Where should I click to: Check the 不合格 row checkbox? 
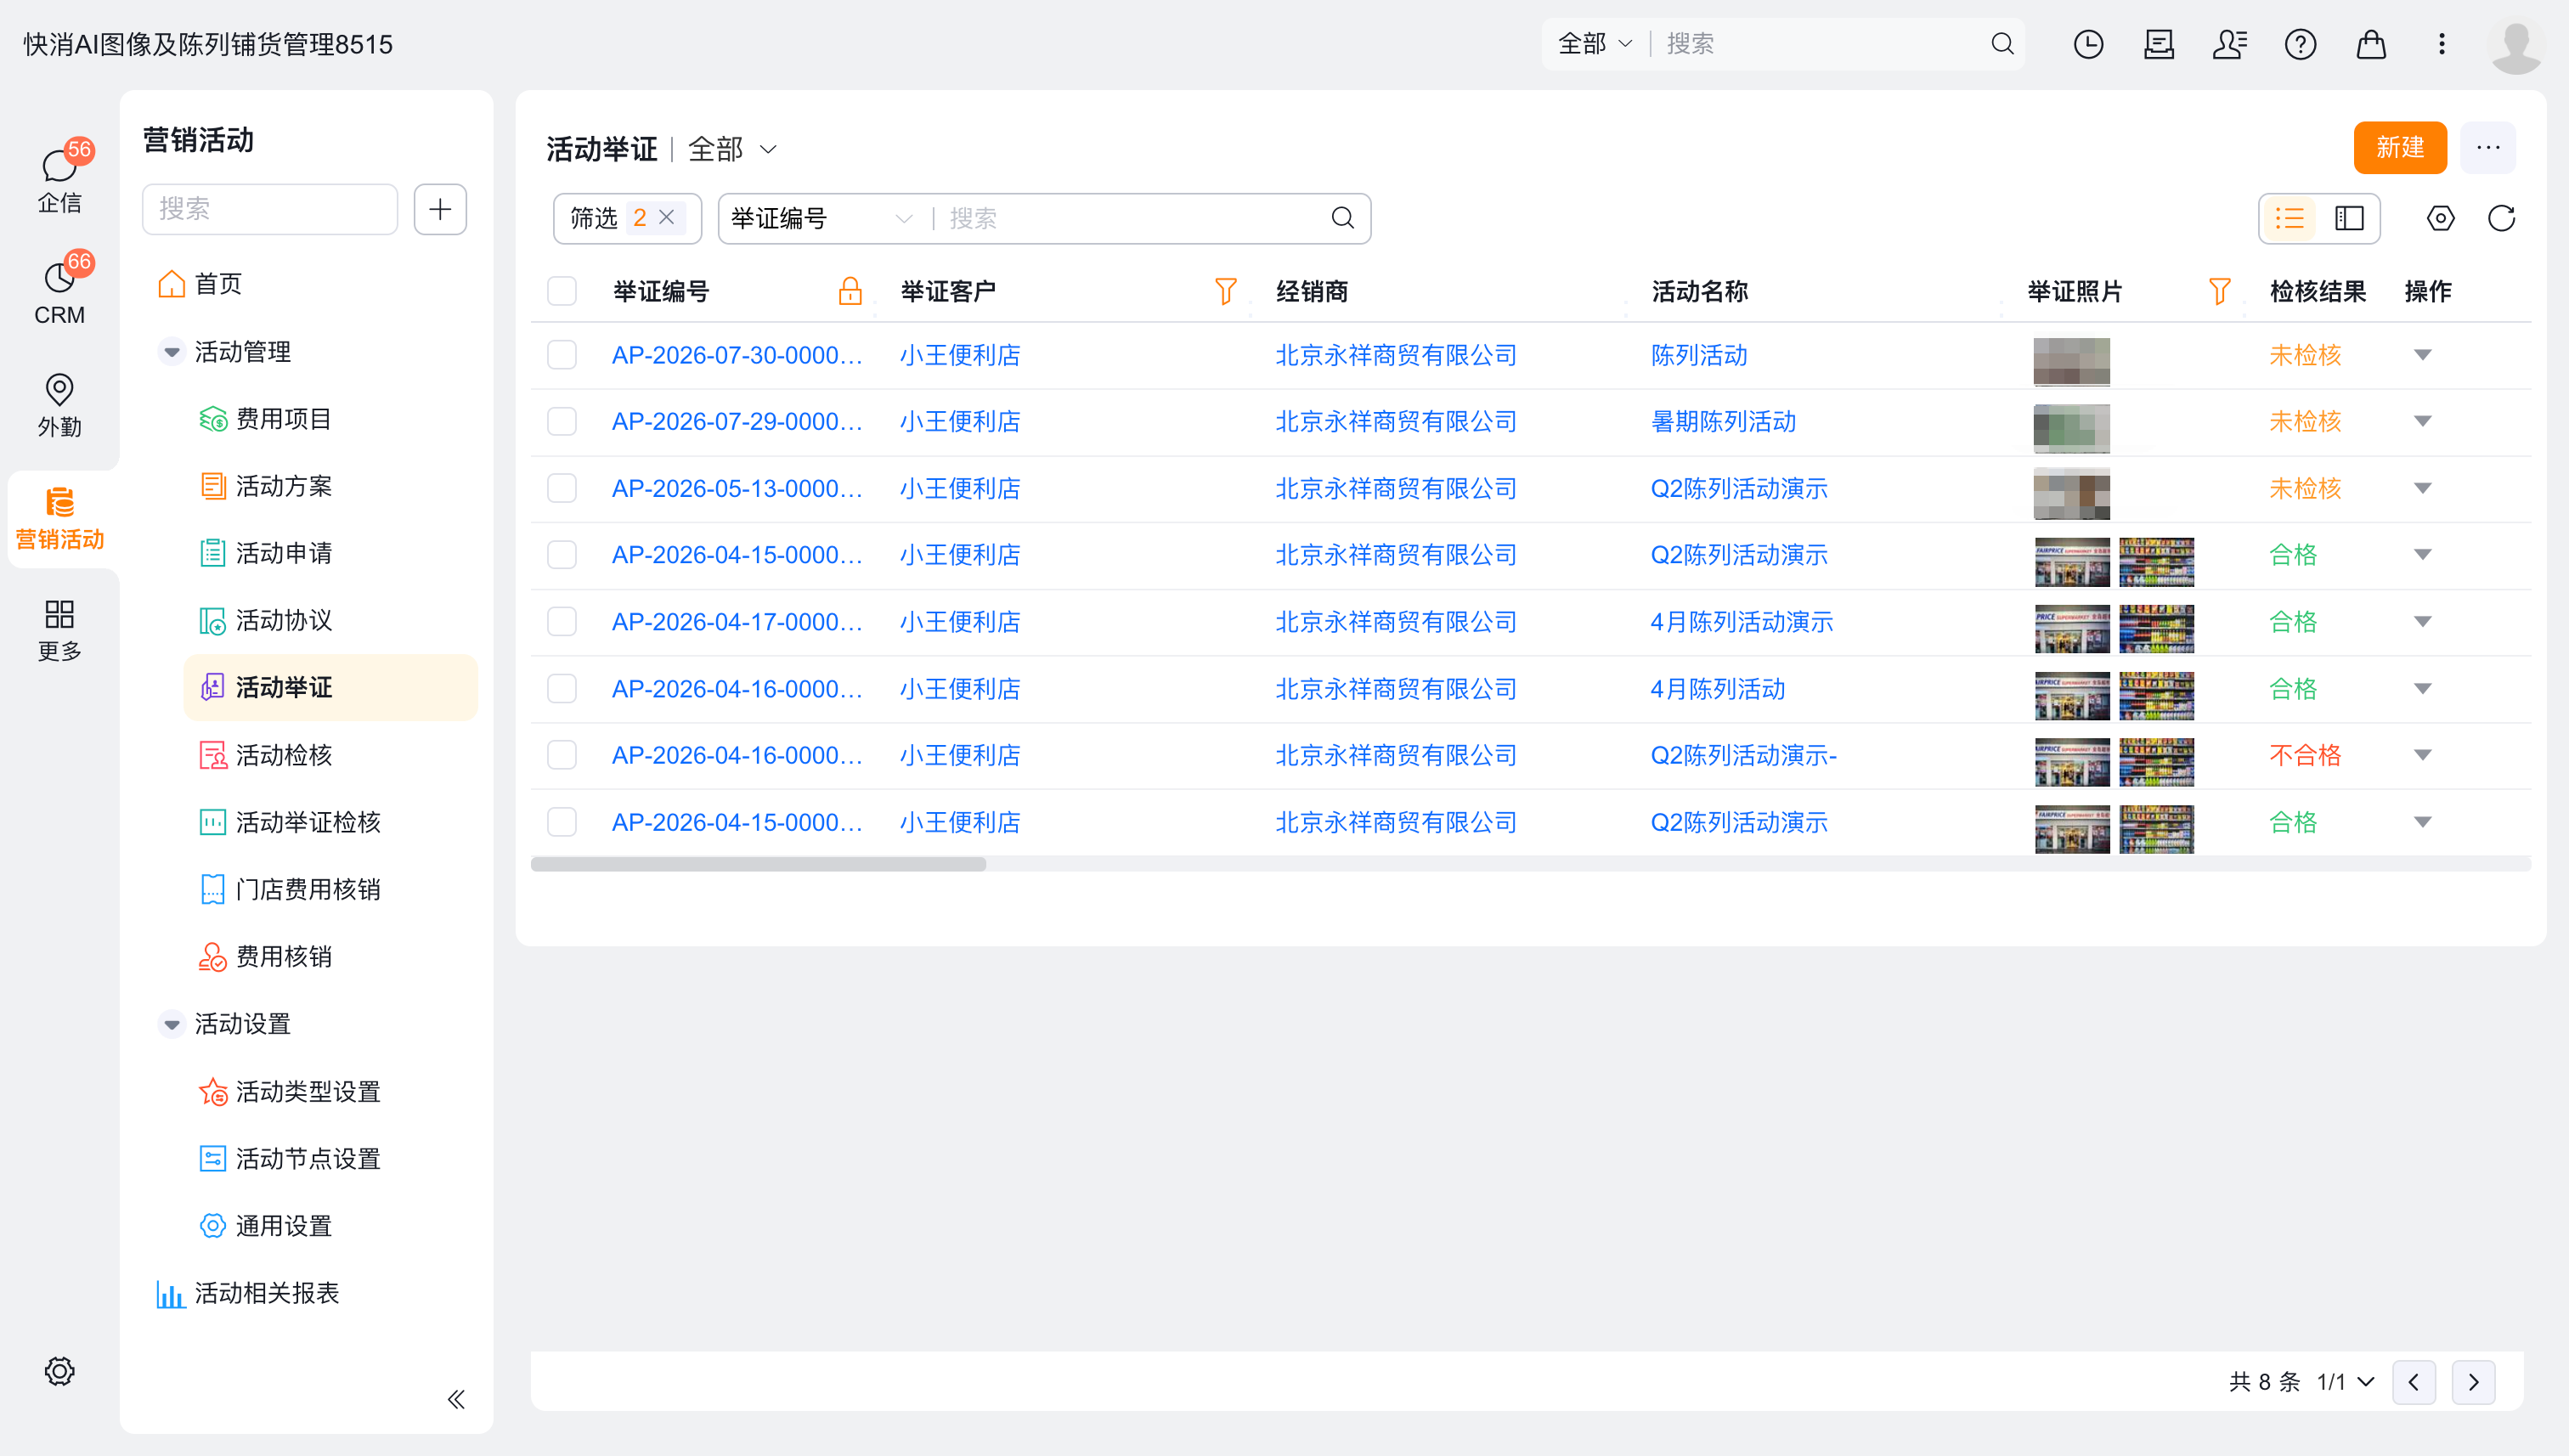[x=562, y=755]
